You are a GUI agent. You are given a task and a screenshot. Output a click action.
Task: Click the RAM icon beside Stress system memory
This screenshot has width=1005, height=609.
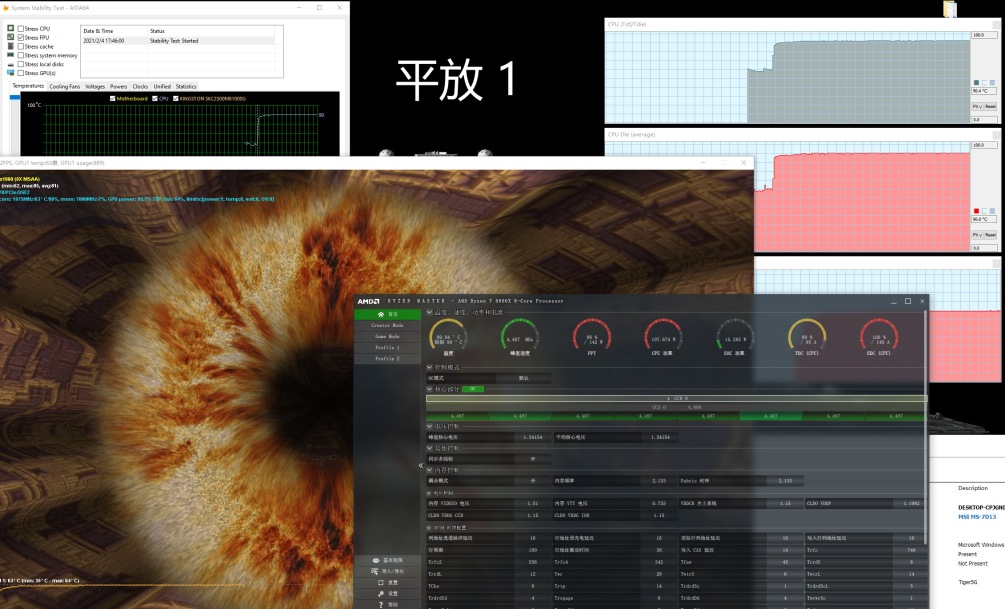10,56
